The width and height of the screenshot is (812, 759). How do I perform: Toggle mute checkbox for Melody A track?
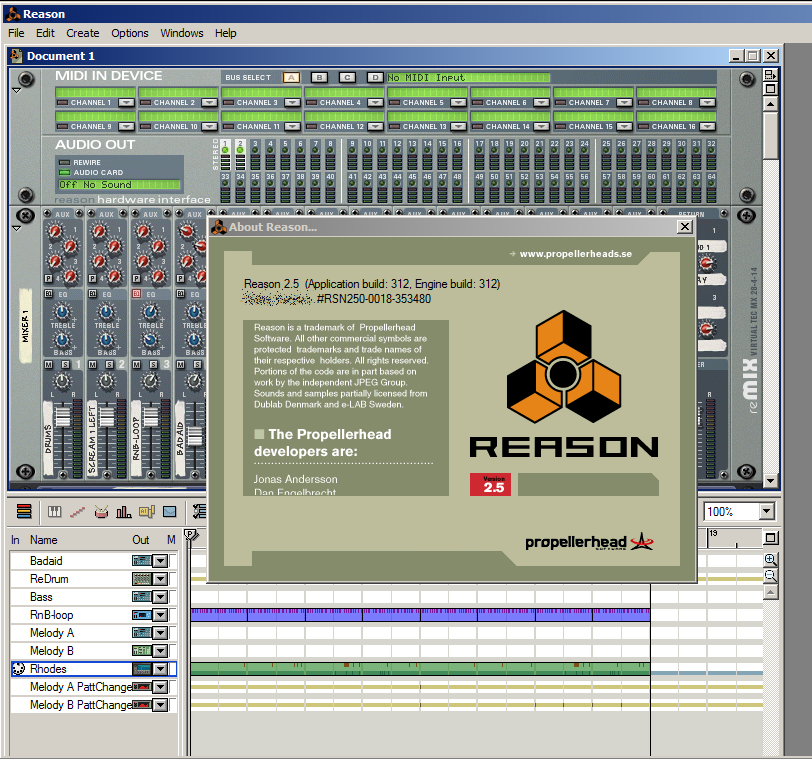point(172,633)
